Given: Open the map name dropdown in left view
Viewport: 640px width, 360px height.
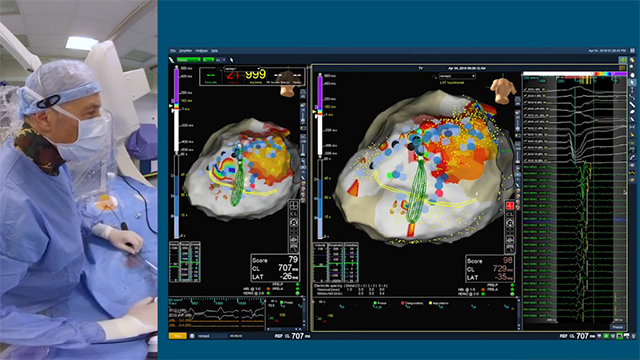Looking at the screenshot, I should coord(242,69).
